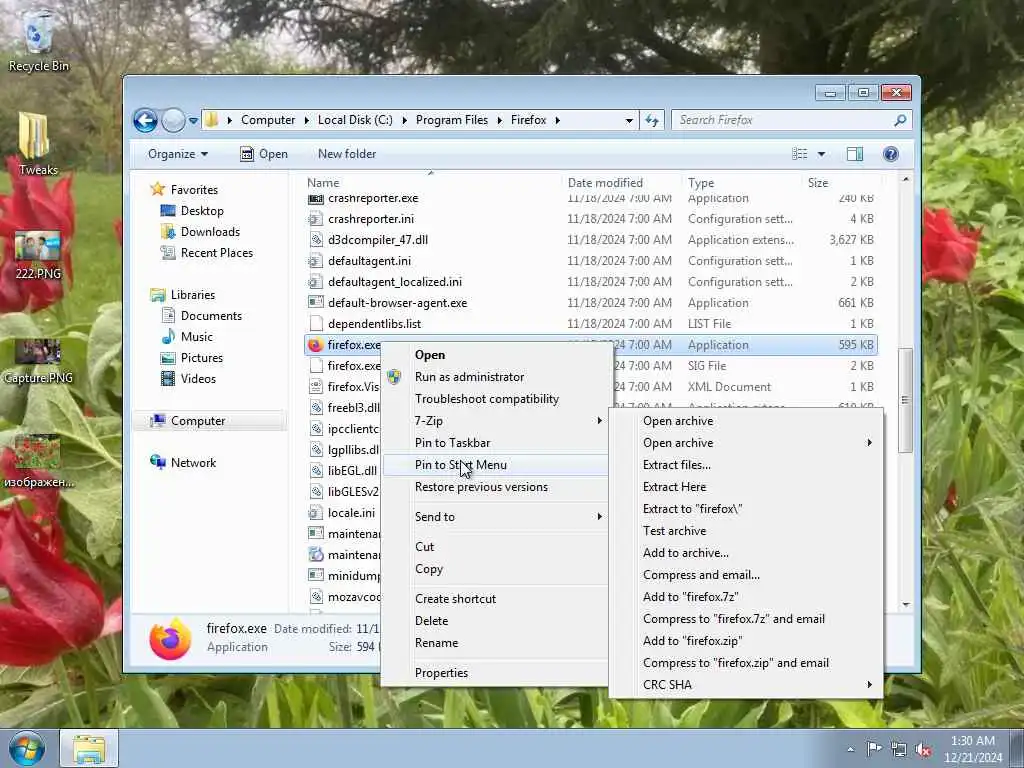Click the refresh icon beside address bar
The image size is (1024, 768).
pyautogui.click(x=652, y=120)
